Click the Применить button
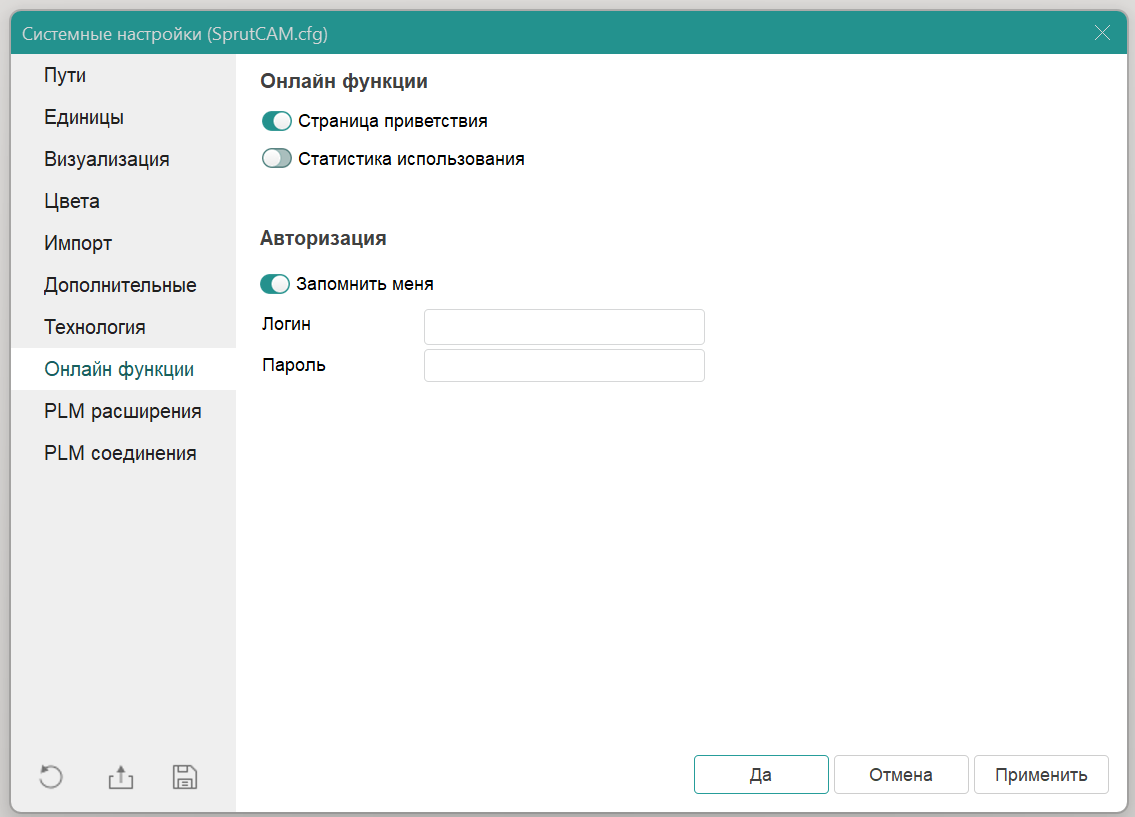 point(1041,774)
